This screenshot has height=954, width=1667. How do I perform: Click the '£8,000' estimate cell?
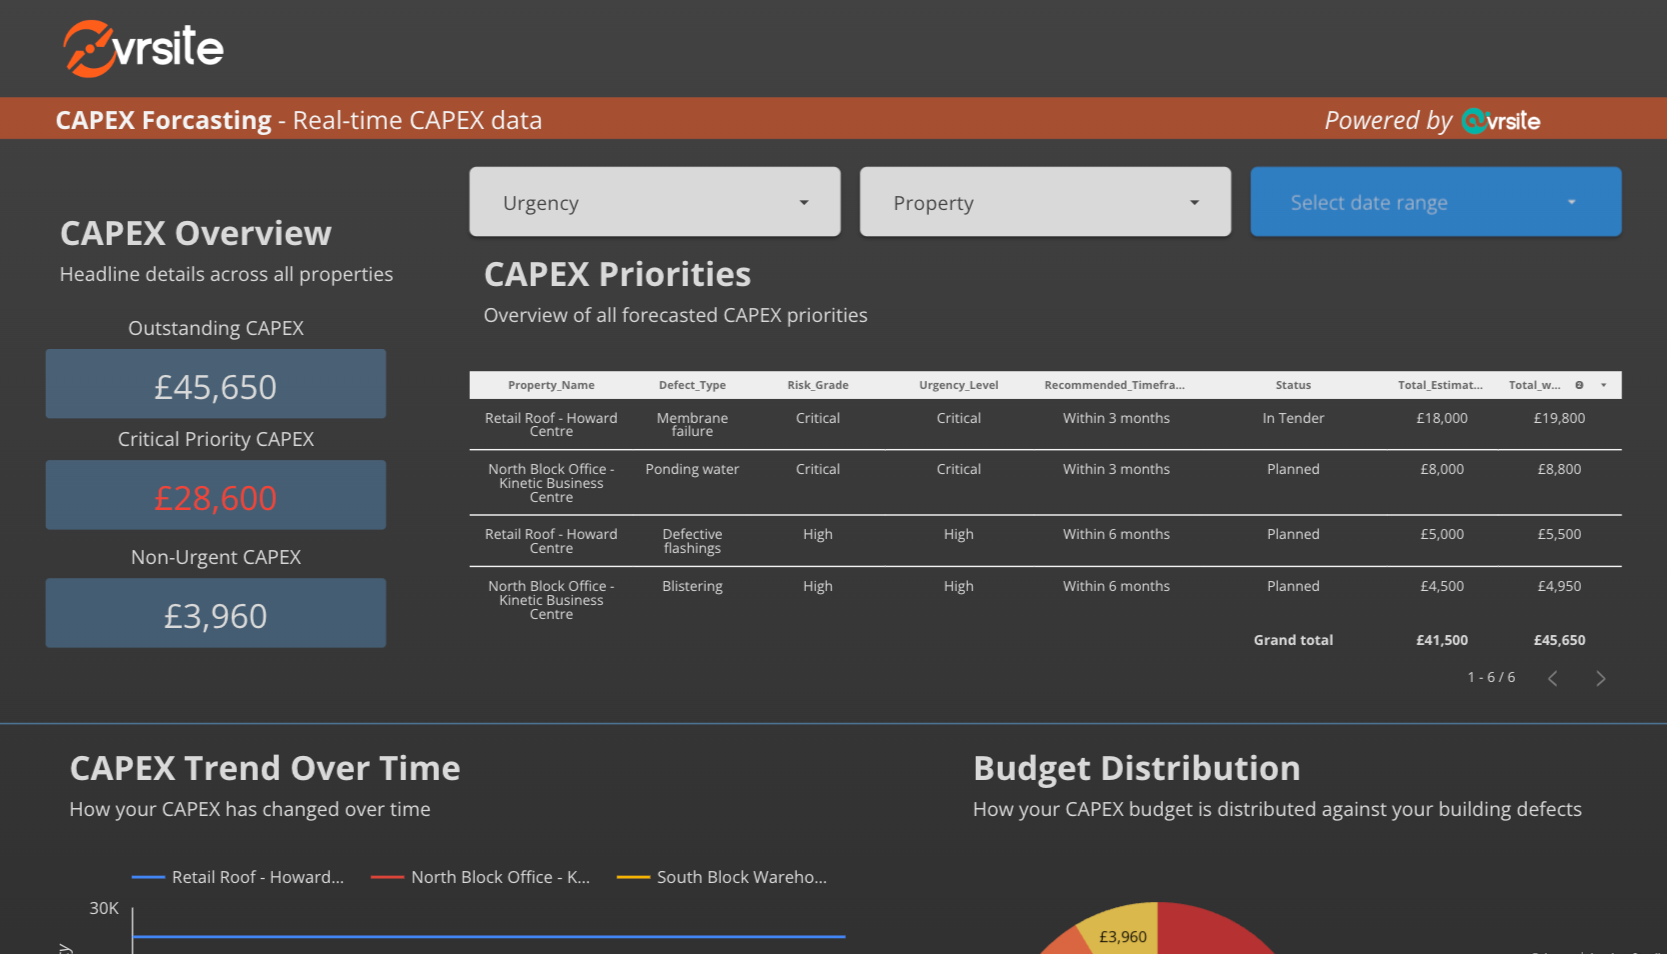(1442, 469)
